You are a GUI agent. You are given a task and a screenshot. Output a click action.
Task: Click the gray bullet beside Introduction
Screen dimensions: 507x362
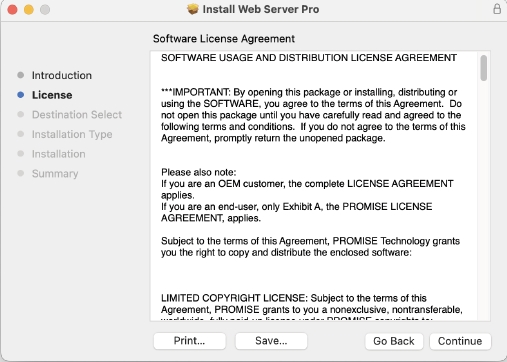tap(21, 75)
